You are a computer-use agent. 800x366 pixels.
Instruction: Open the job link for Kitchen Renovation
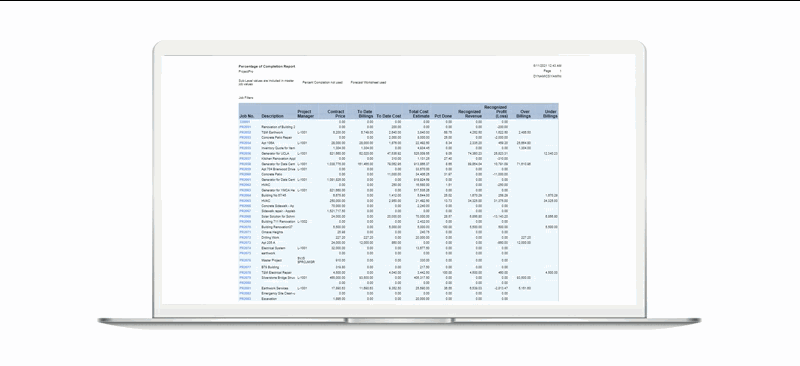tap(245, 158)
